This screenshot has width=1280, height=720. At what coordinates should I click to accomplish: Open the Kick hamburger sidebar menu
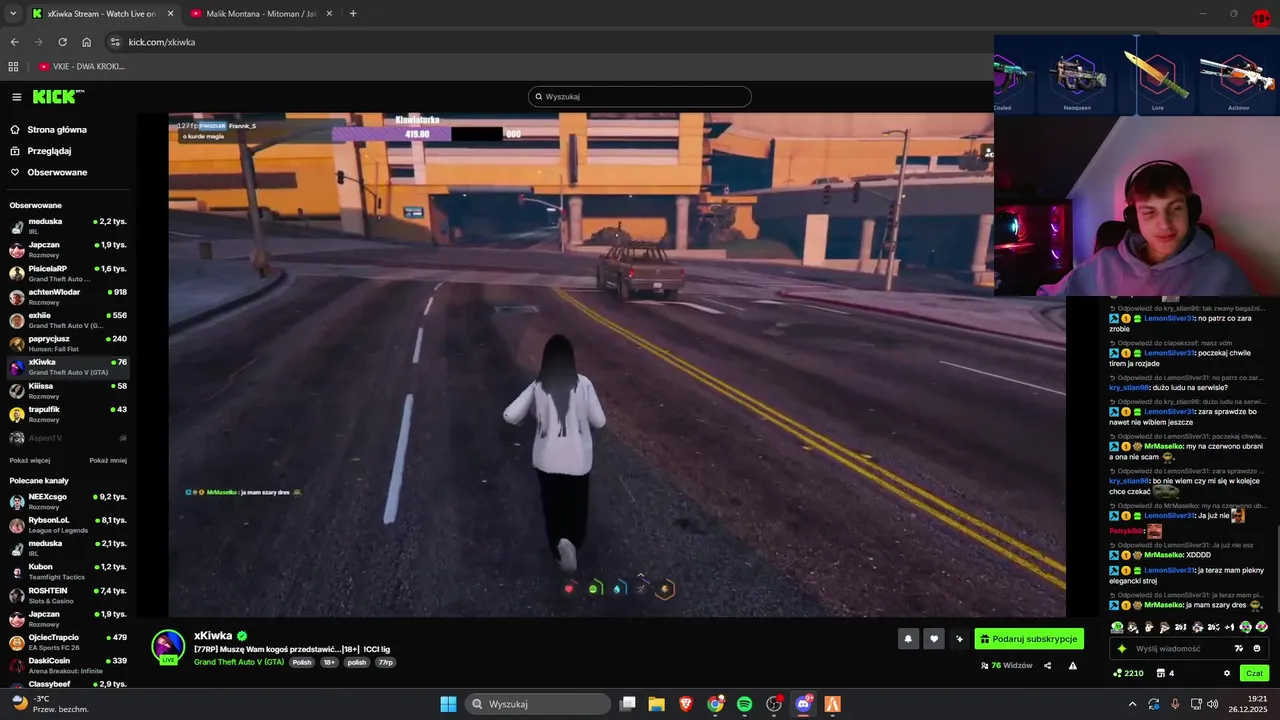tap(17, 97)
